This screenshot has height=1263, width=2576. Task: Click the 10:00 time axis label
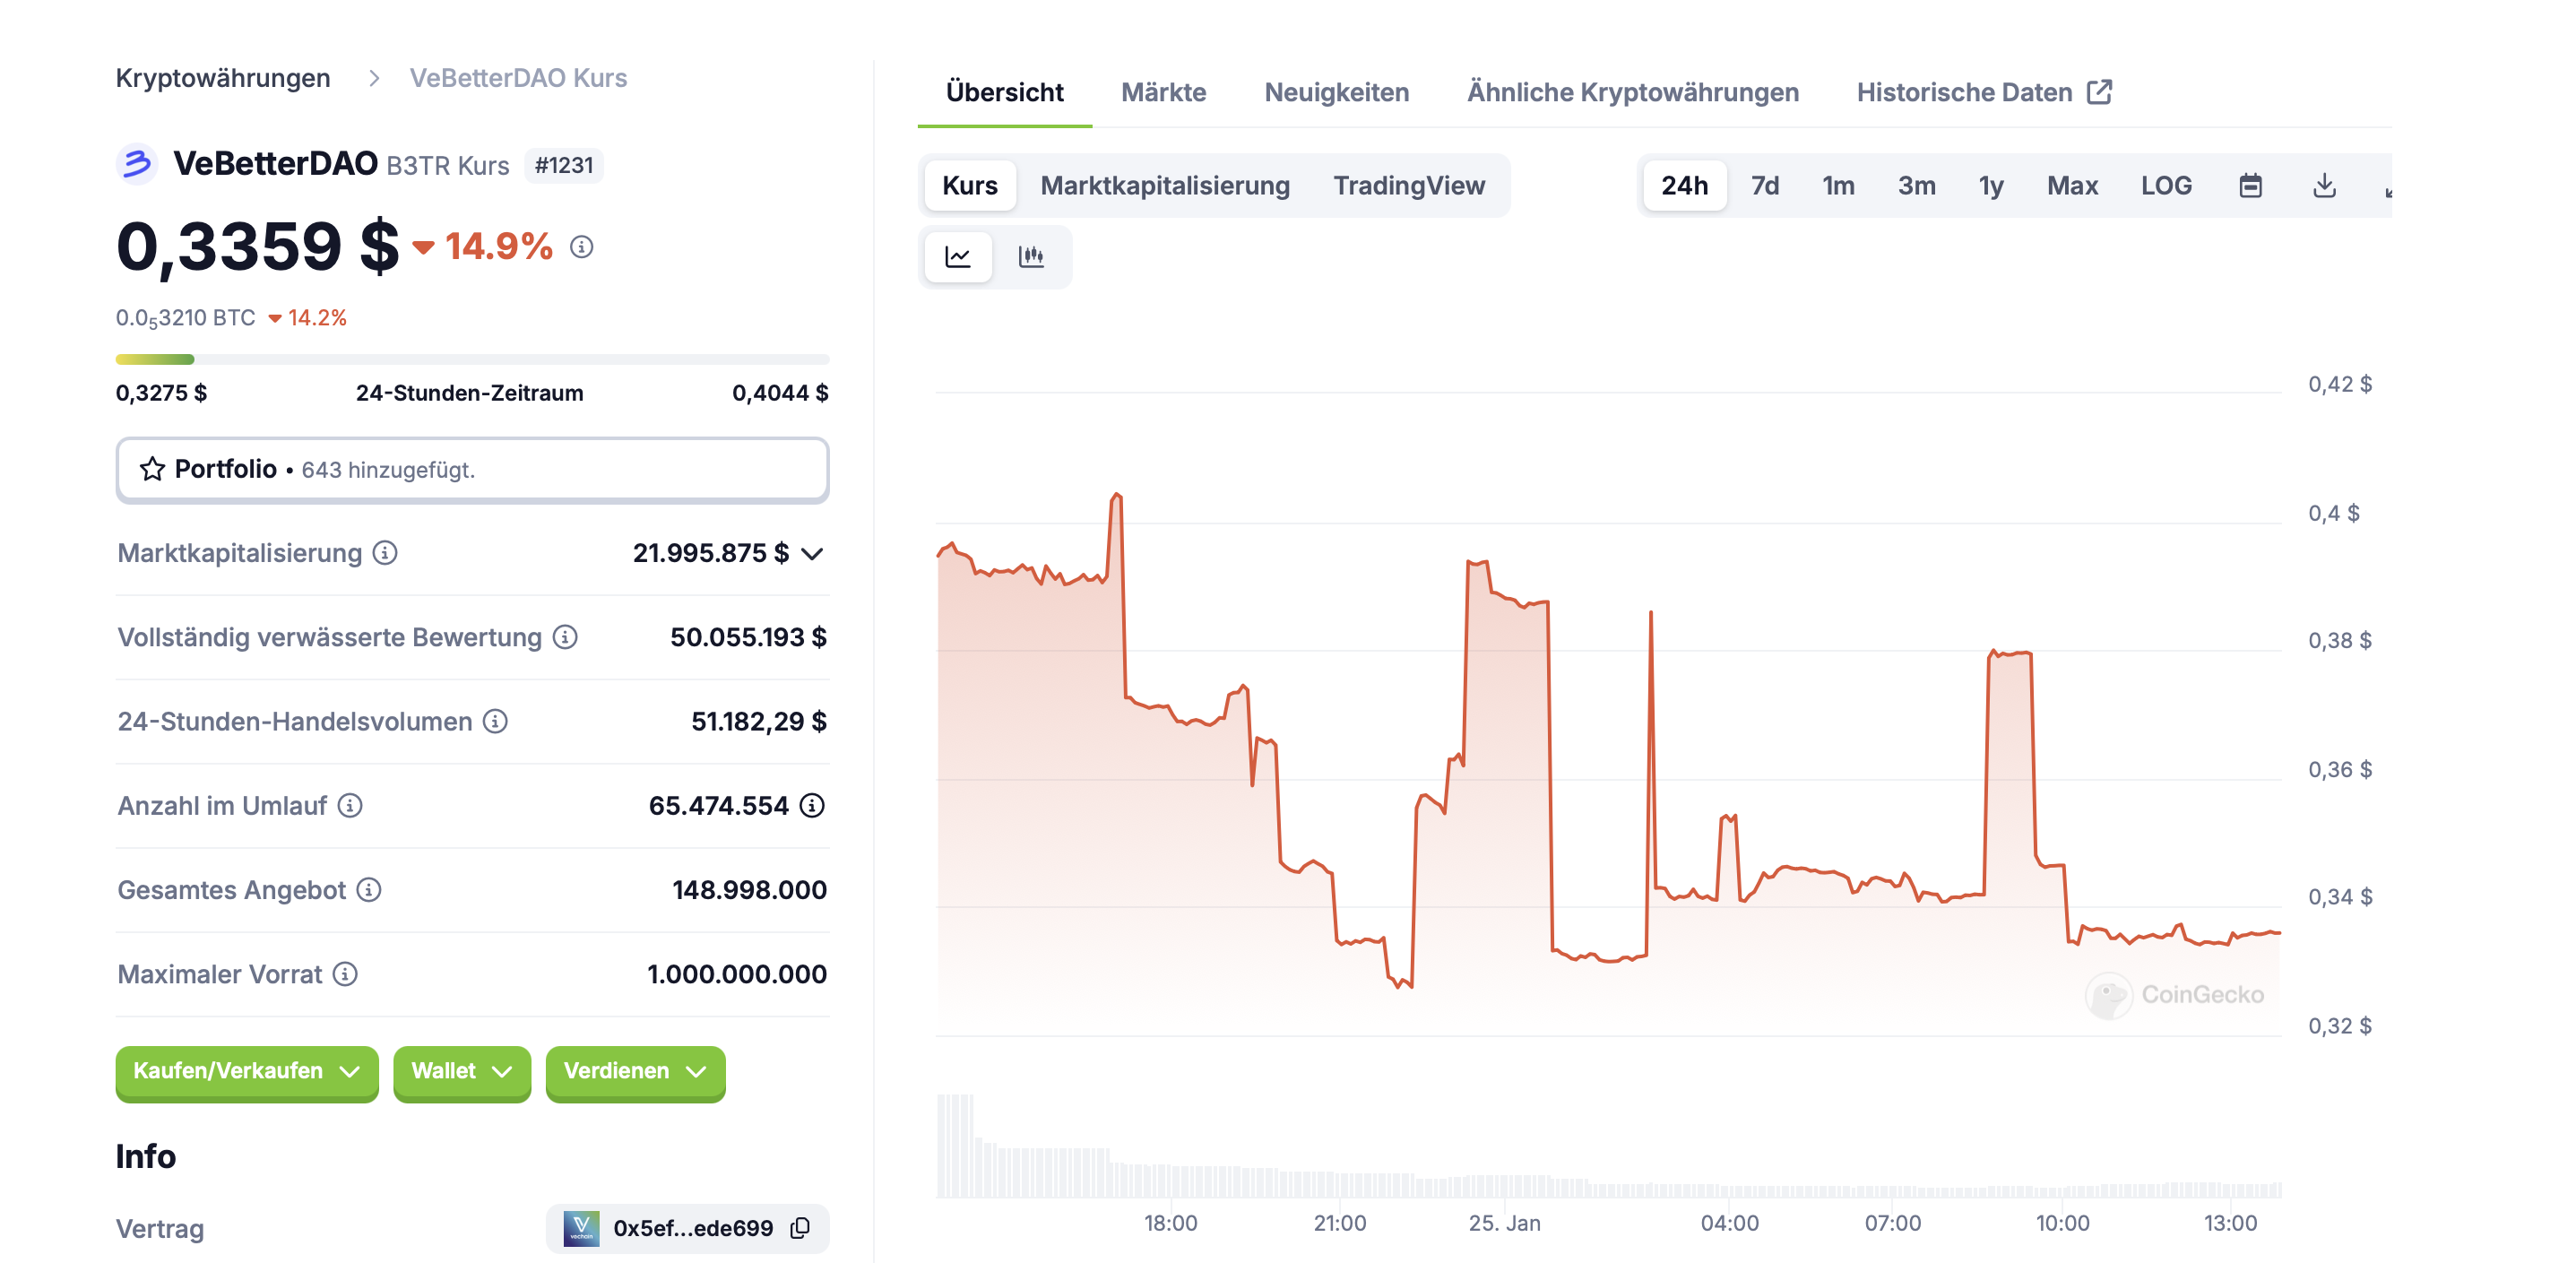(2062, 1223)
